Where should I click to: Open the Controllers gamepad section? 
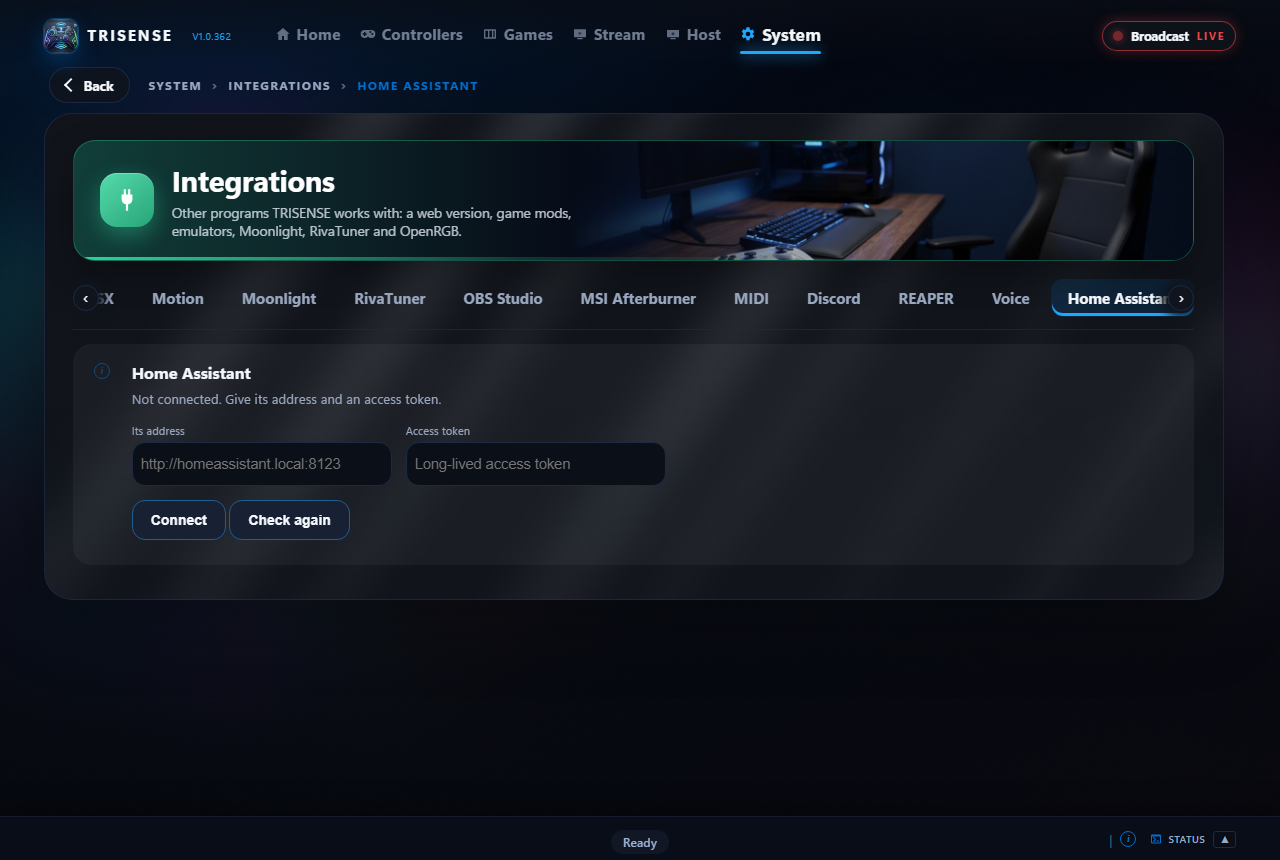pos(412,35)
